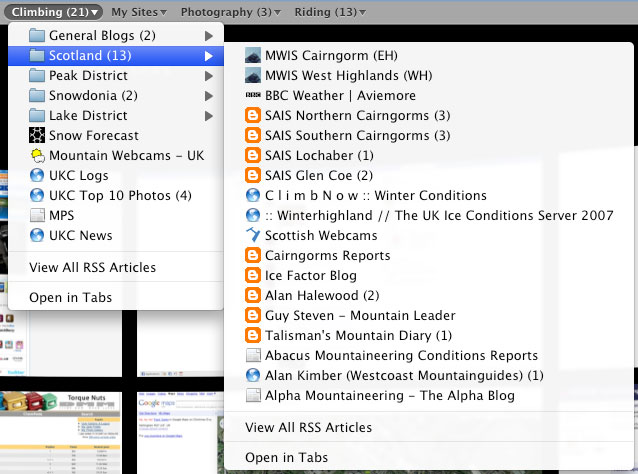Open Guy Steven – Mountain Leader bookmark
Image resolution: width=638 pixels, height=474 pixels.
pos(429,315)
